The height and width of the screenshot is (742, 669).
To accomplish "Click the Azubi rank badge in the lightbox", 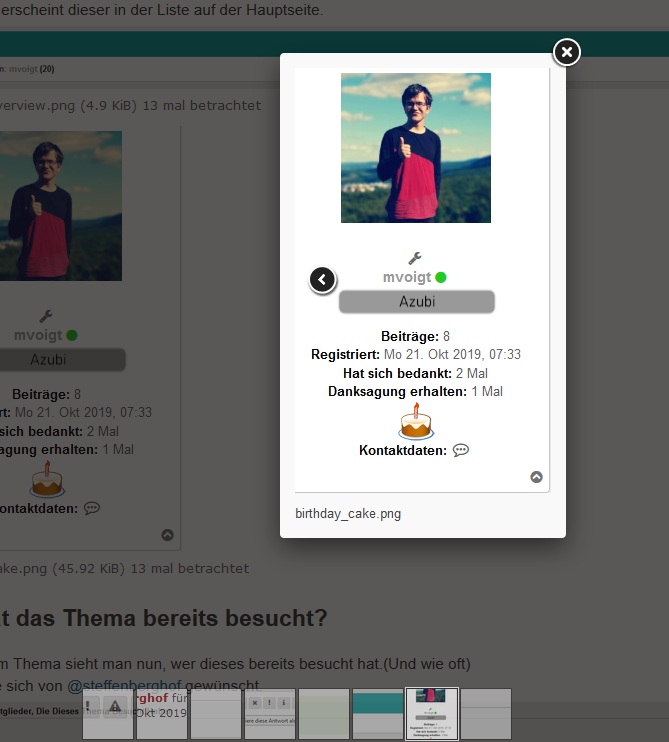I will click(416, 302).
